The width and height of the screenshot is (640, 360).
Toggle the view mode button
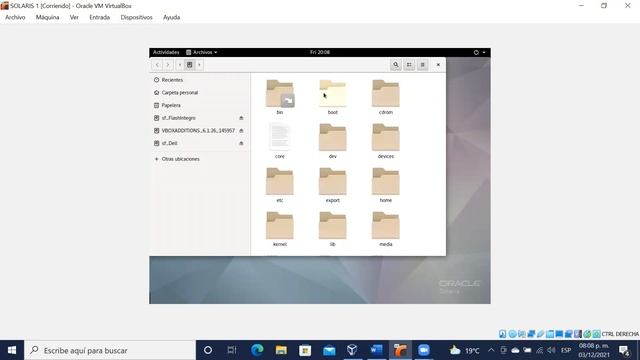click(409, 65)
